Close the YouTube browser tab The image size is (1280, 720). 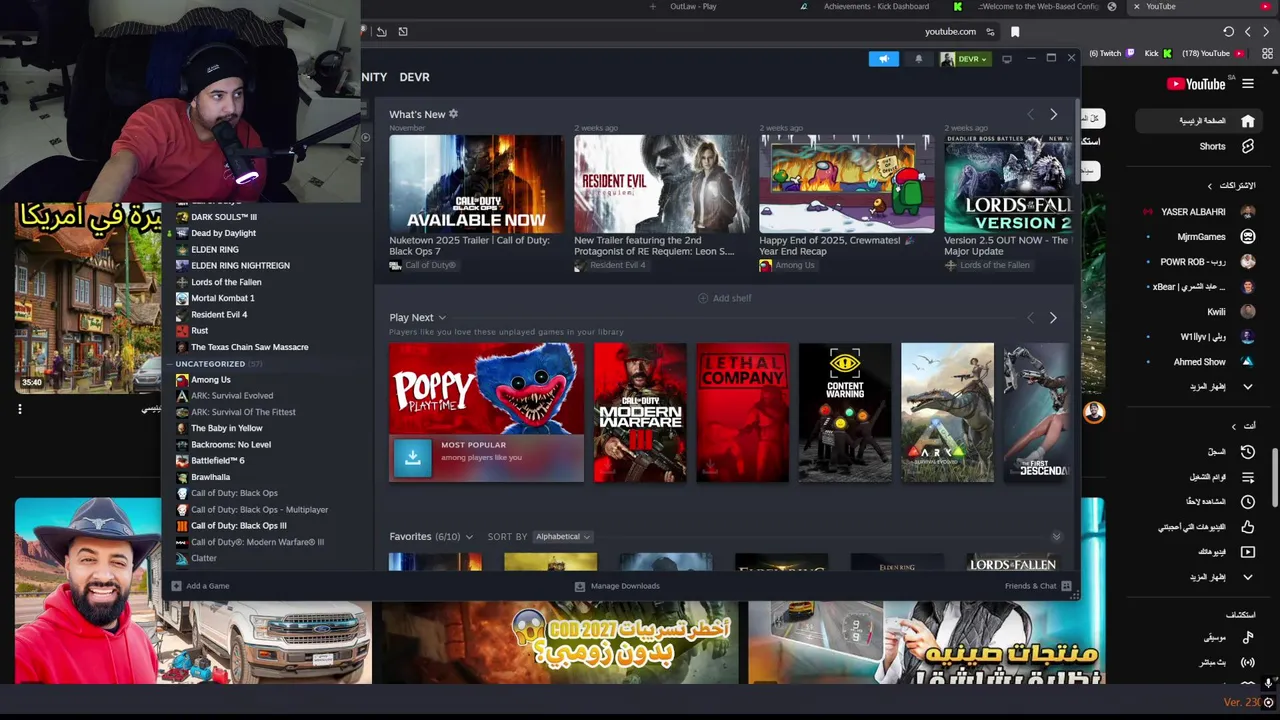[1136, 7]
